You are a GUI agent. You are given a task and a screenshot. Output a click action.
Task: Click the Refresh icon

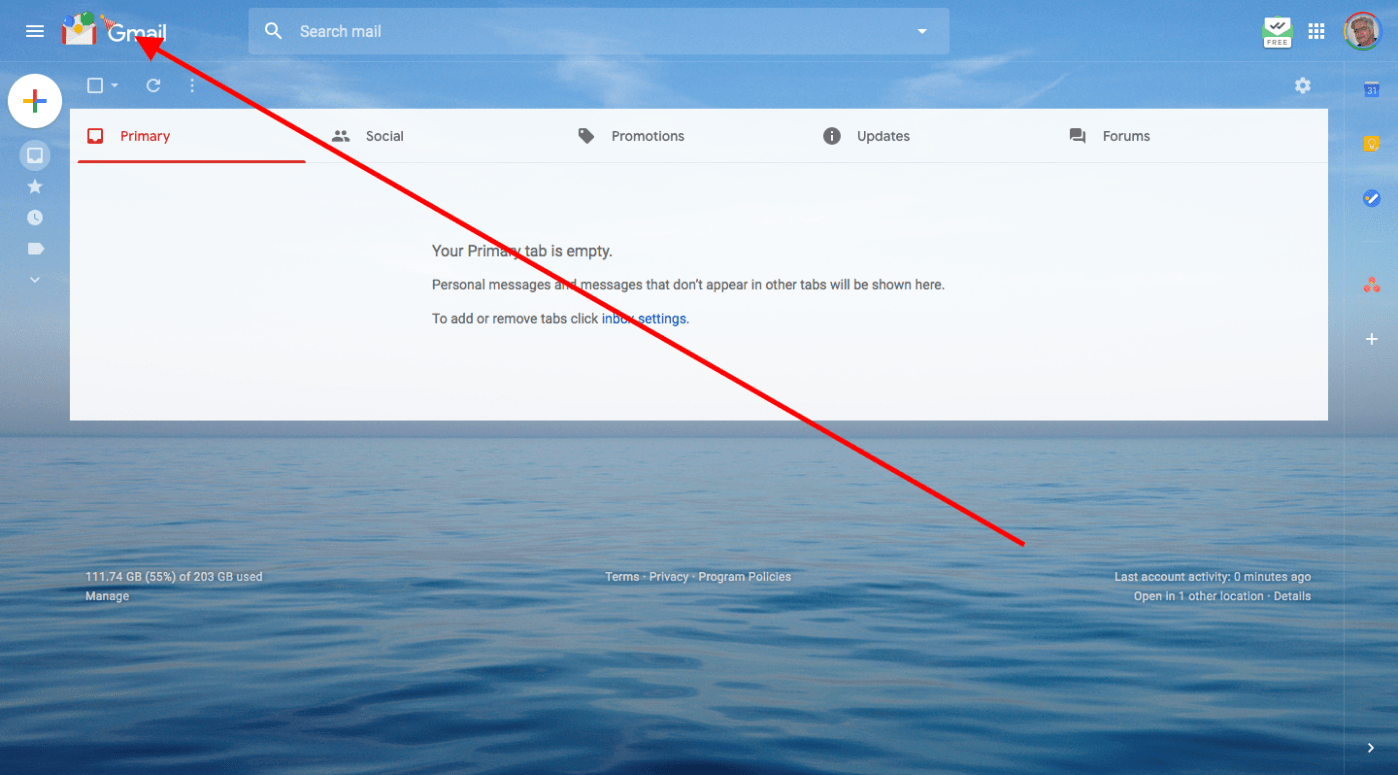pos(153,86)
